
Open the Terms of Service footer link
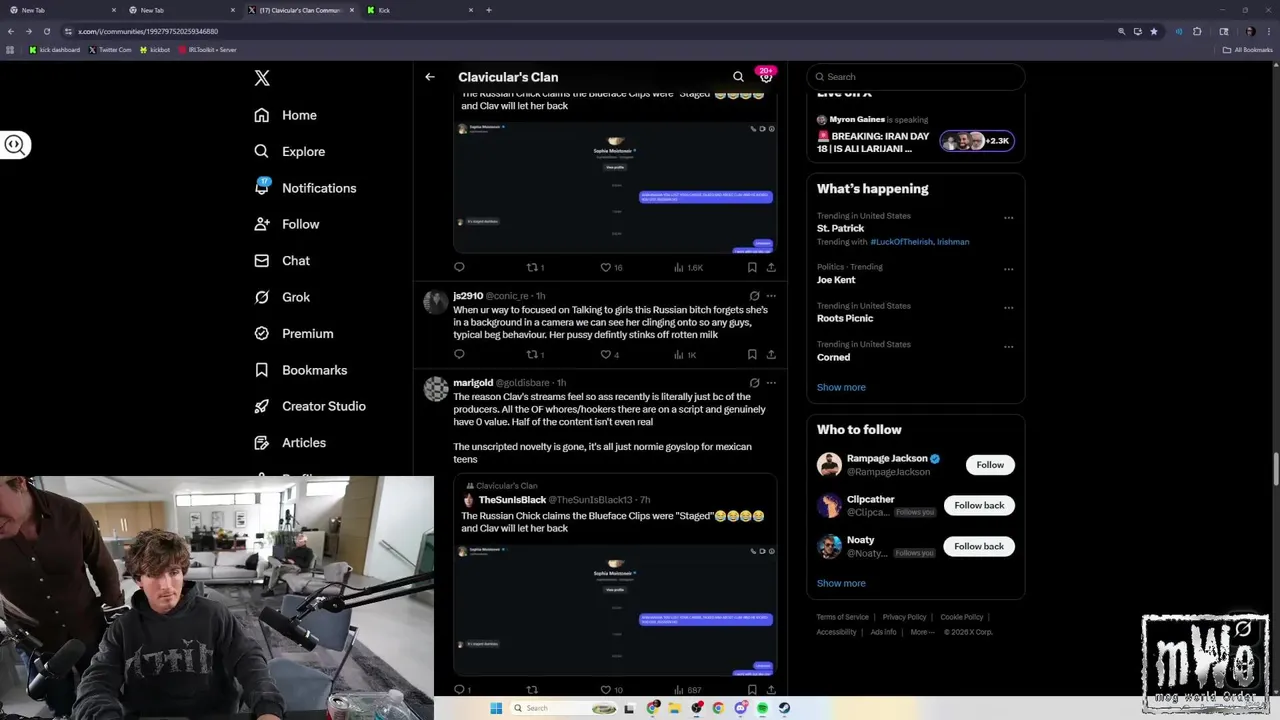842,617
